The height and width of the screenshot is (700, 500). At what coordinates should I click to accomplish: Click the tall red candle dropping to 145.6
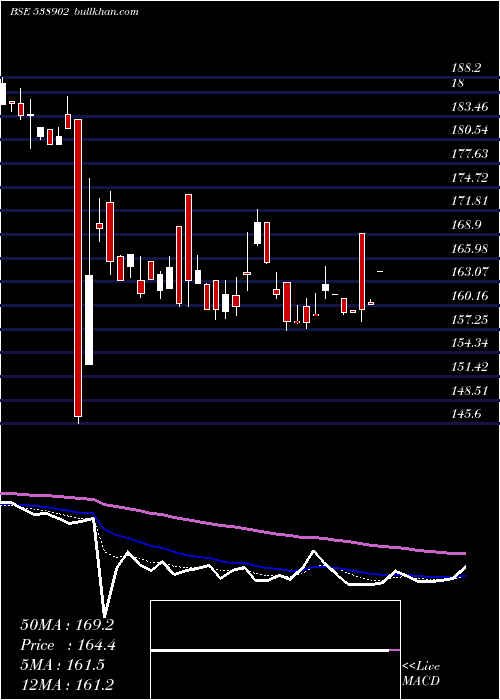click(x=78, y=268)
